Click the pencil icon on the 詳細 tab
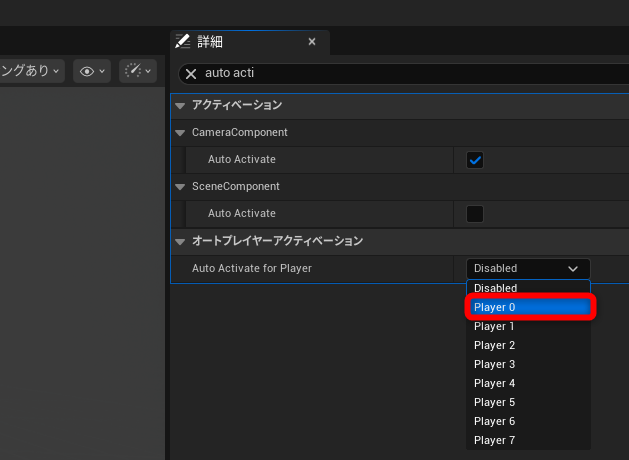This screenshot has width=629, height=460. point(182,42)
